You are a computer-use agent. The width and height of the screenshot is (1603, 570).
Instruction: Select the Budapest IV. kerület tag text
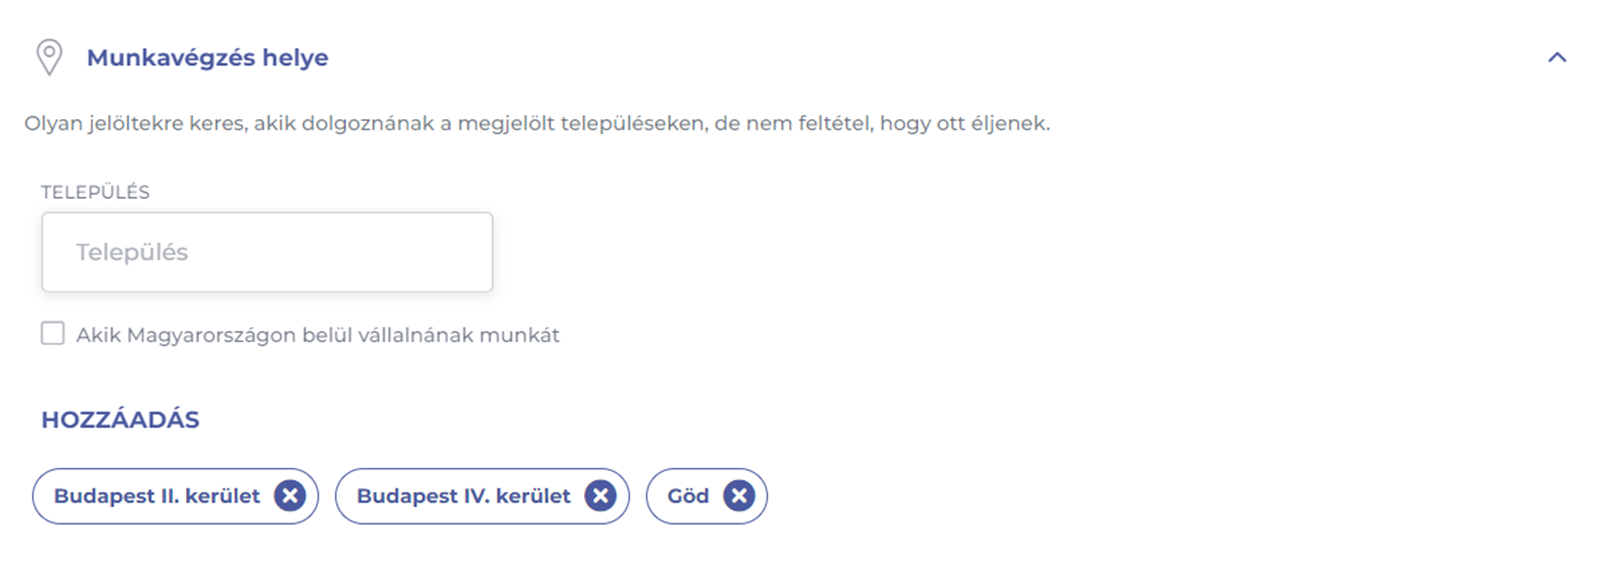(x=463, y=496)
